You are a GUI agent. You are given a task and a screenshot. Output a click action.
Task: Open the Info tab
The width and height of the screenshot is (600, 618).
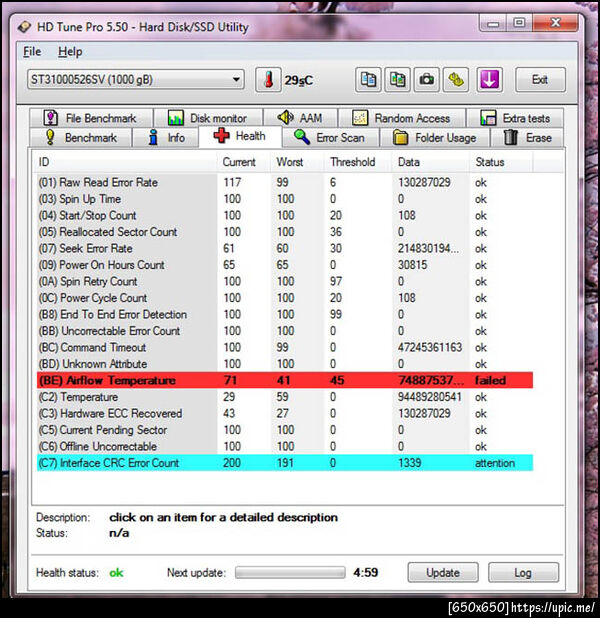[166, 138]
